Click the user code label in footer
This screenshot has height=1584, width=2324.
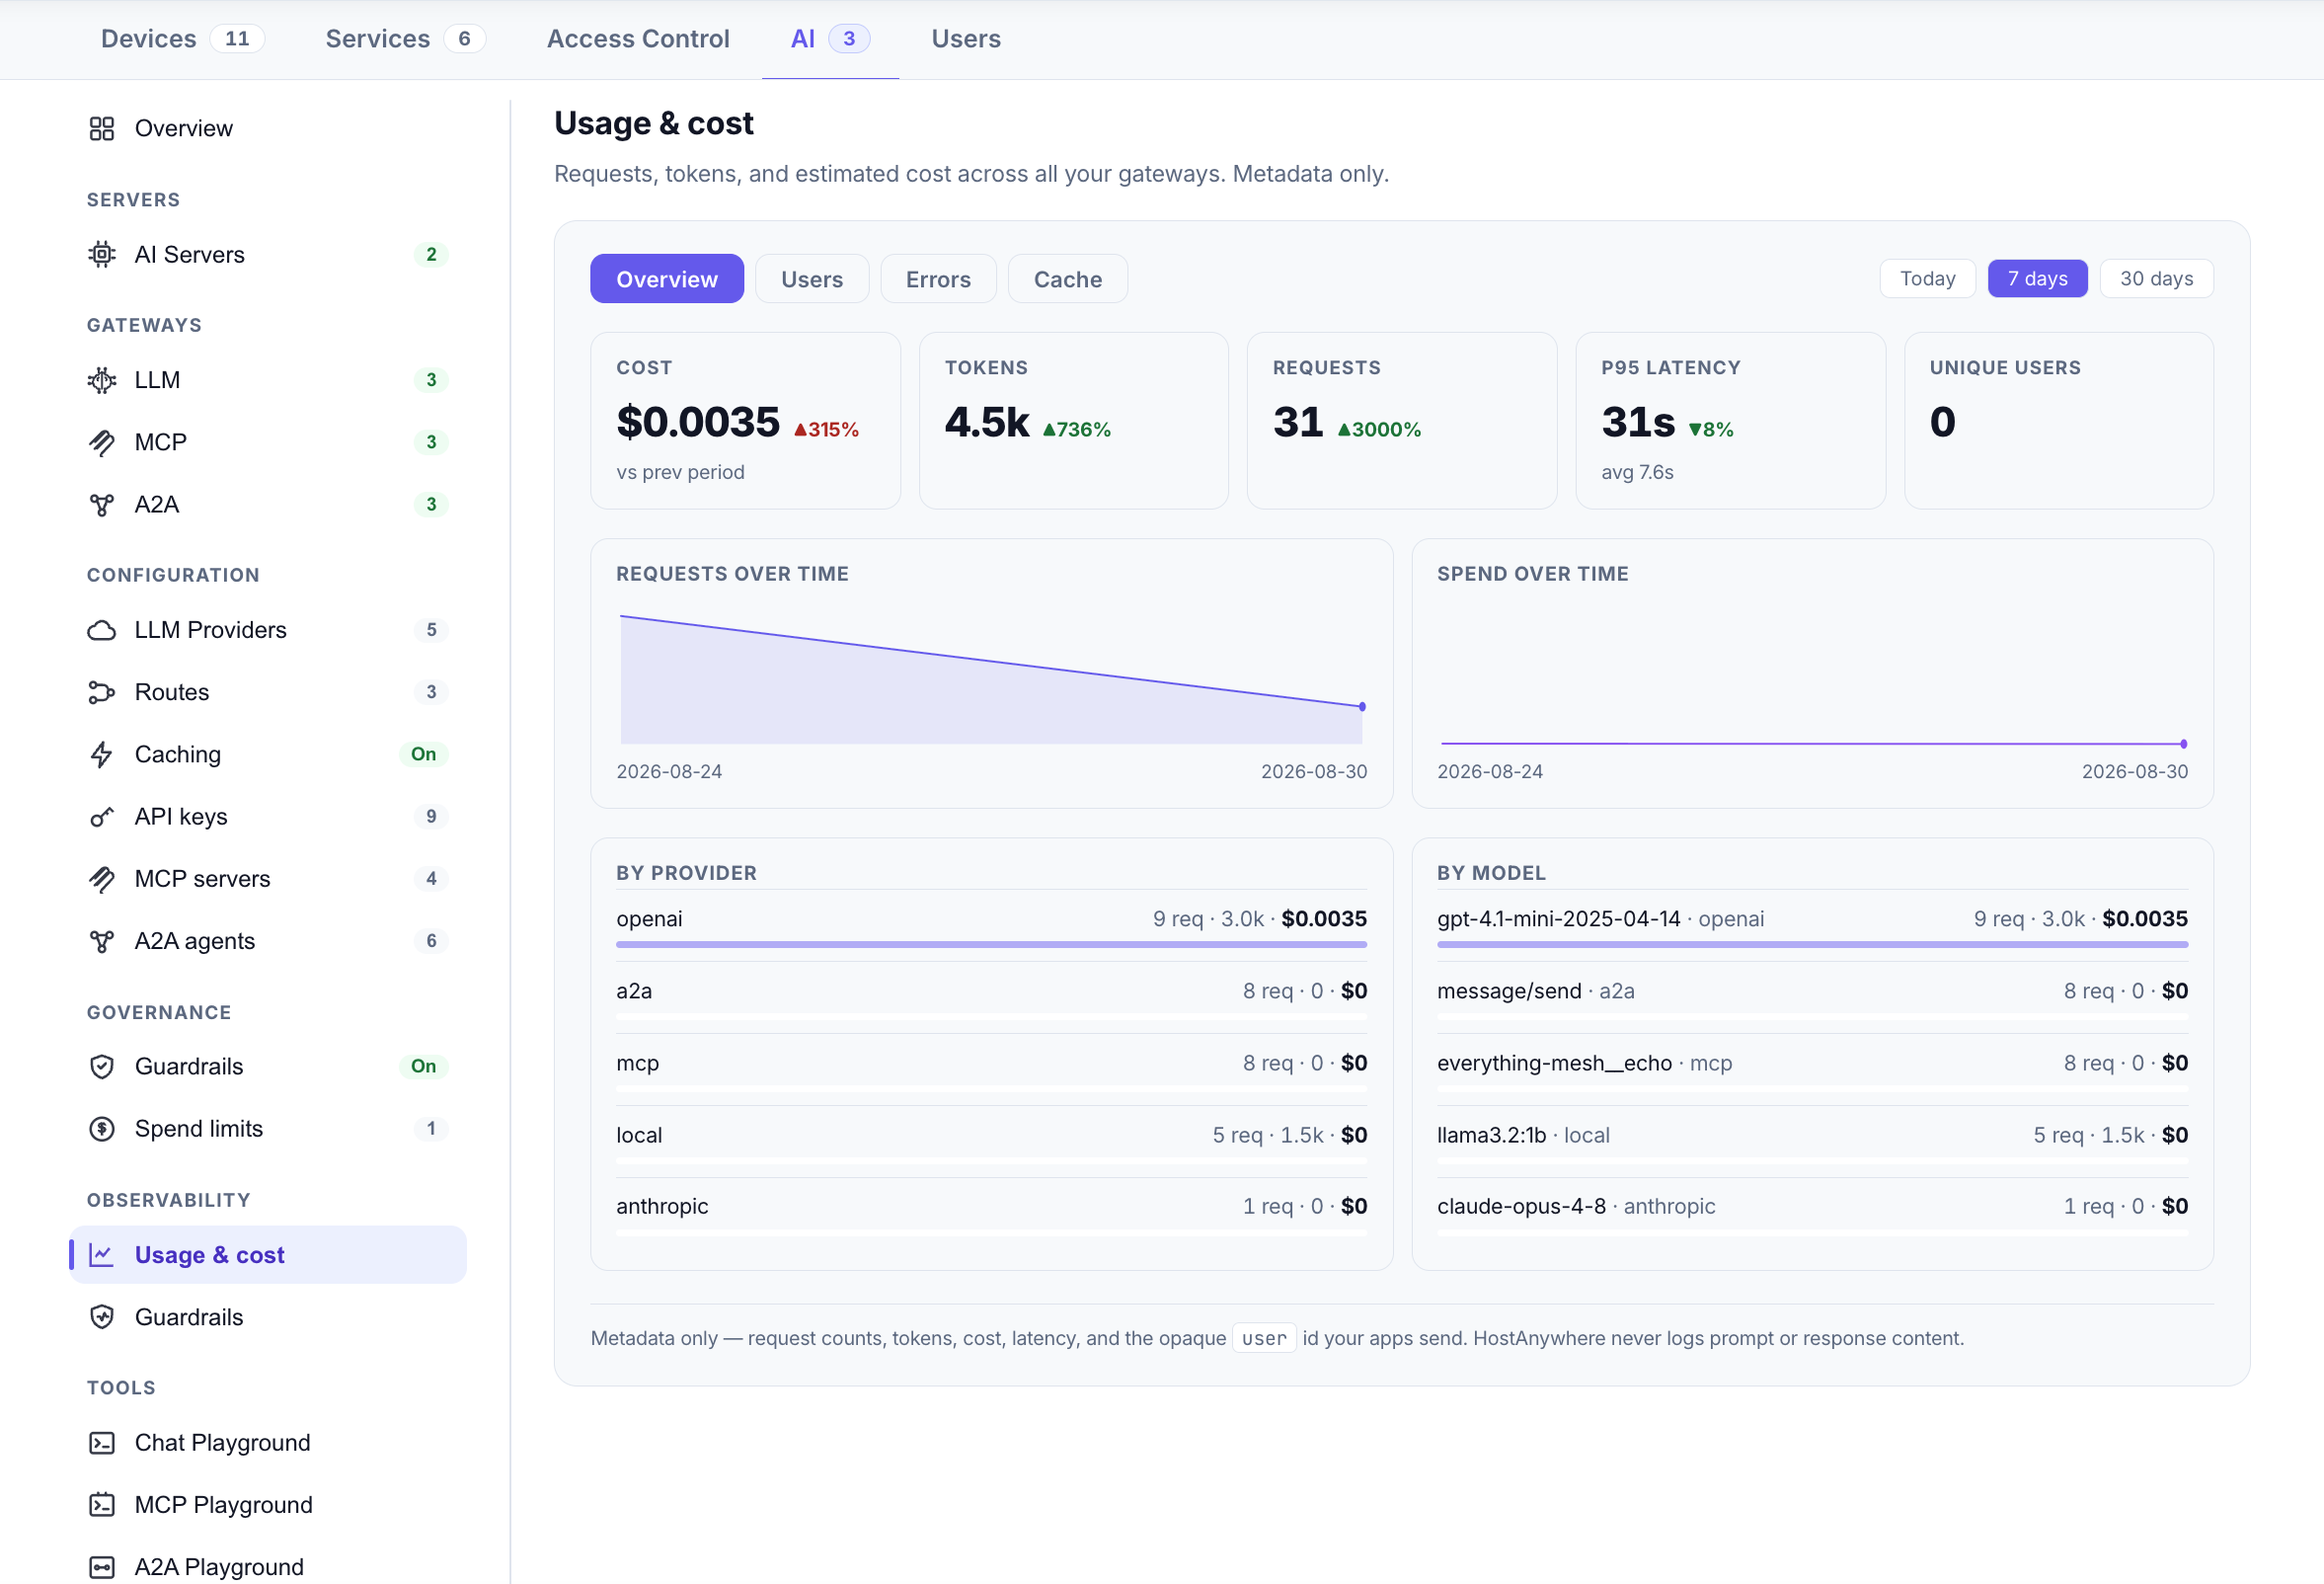click(1264, 1339)
